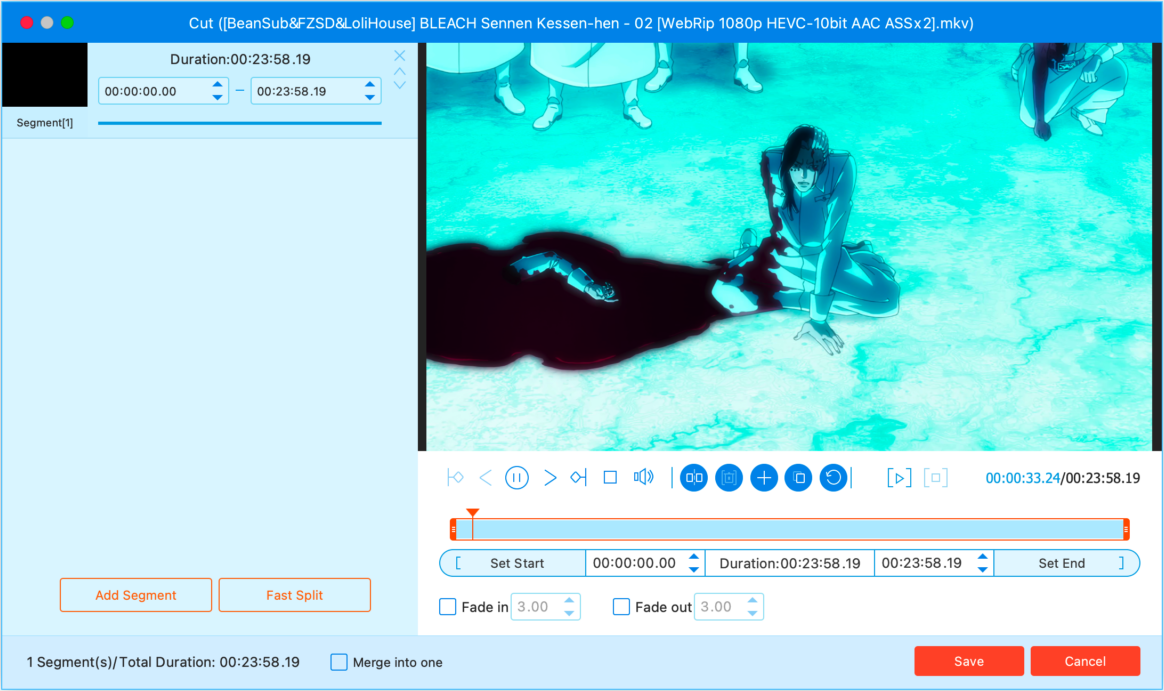Viewport: 1164px width, 691px height.
Task: Add a new segment using the plus icon
Action: pos(764,477)
